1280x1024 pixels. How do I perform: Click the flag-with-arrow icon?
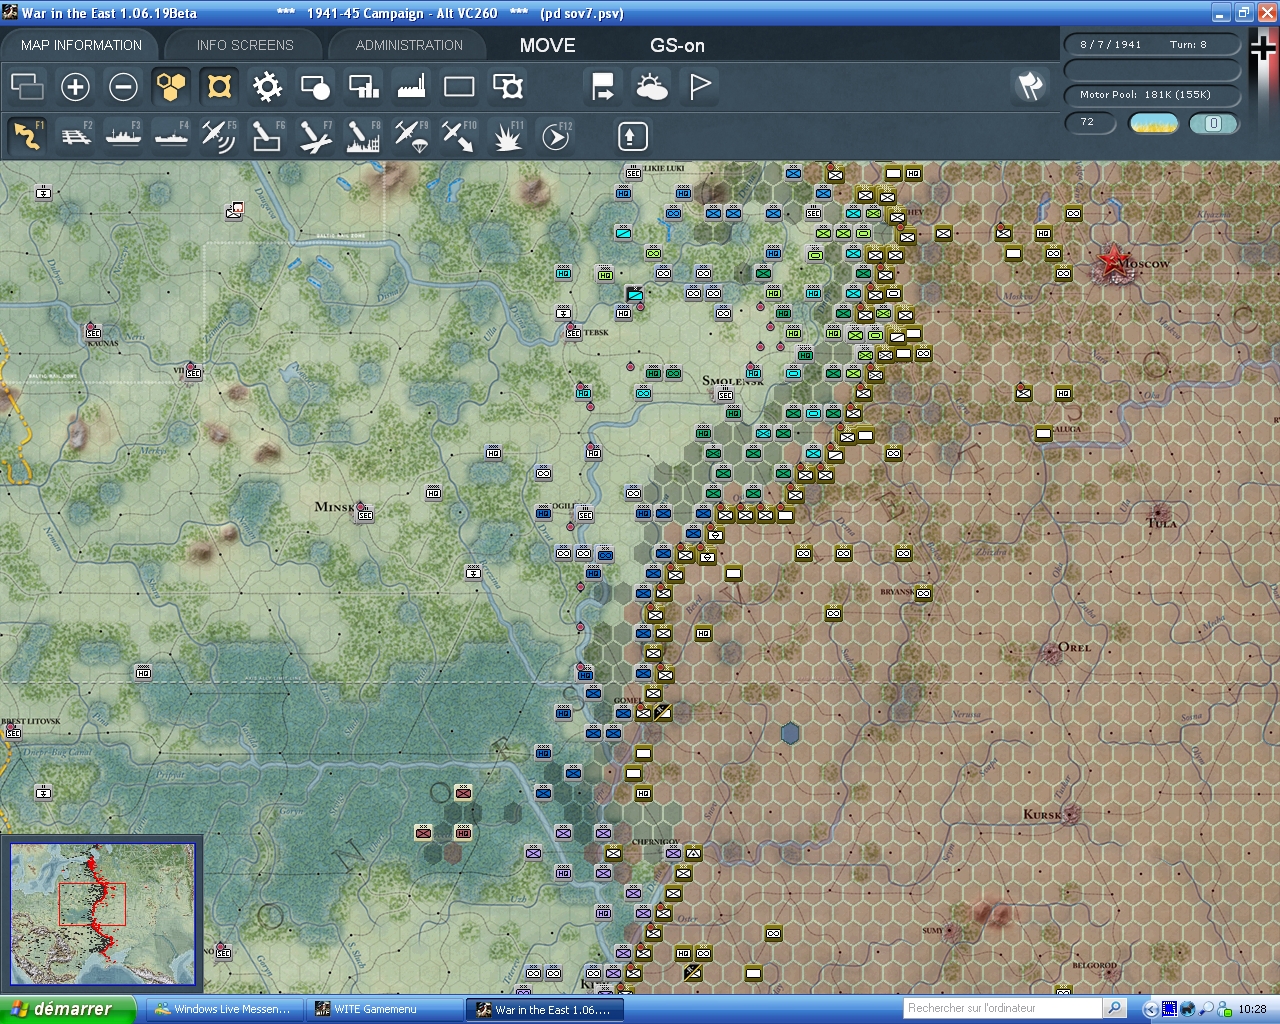pyautogui.click(x=603, y=87)
